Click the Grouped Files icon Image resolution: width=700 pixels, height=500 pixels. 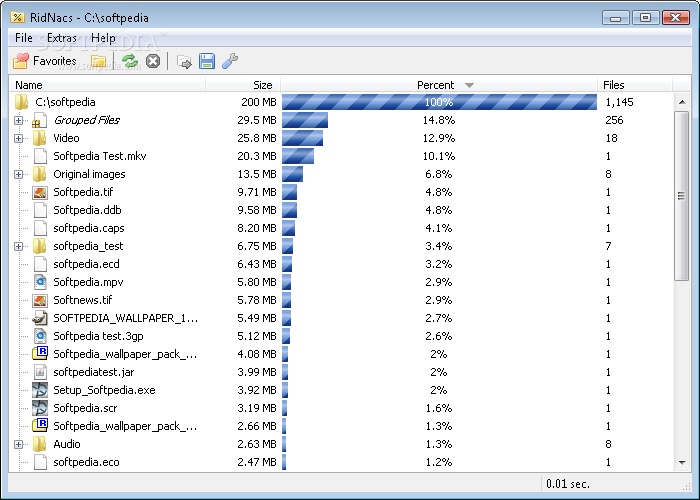pyautogui.click(x=39, y=120)
